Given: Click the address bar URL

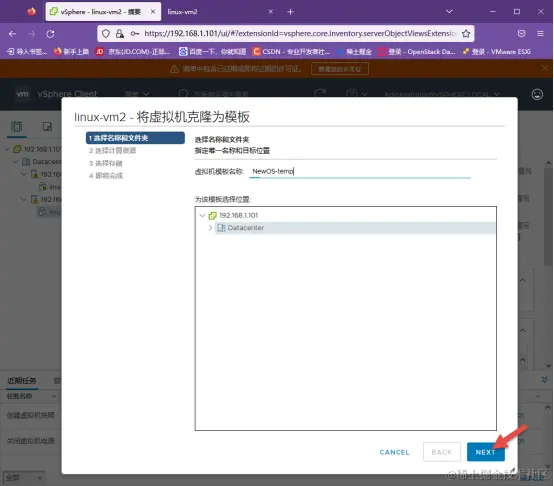Looking at the screenshot, I should (x=300, y=34).
